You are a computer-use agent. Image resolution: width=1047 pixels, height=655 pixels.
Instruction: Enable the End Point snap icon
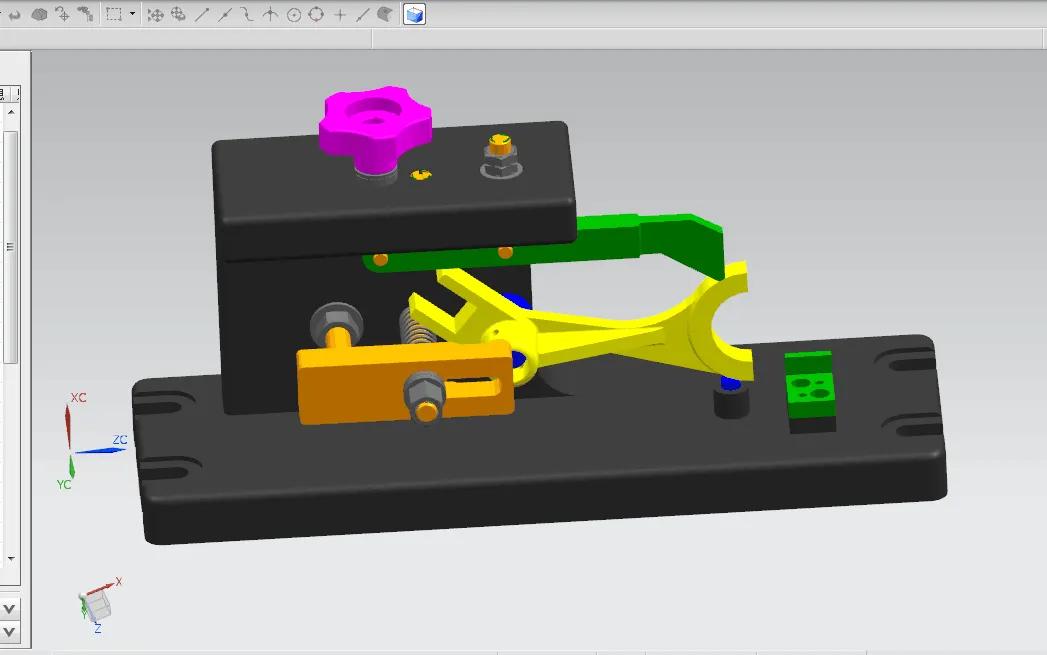pyautogui.click(x=202, y=14)
